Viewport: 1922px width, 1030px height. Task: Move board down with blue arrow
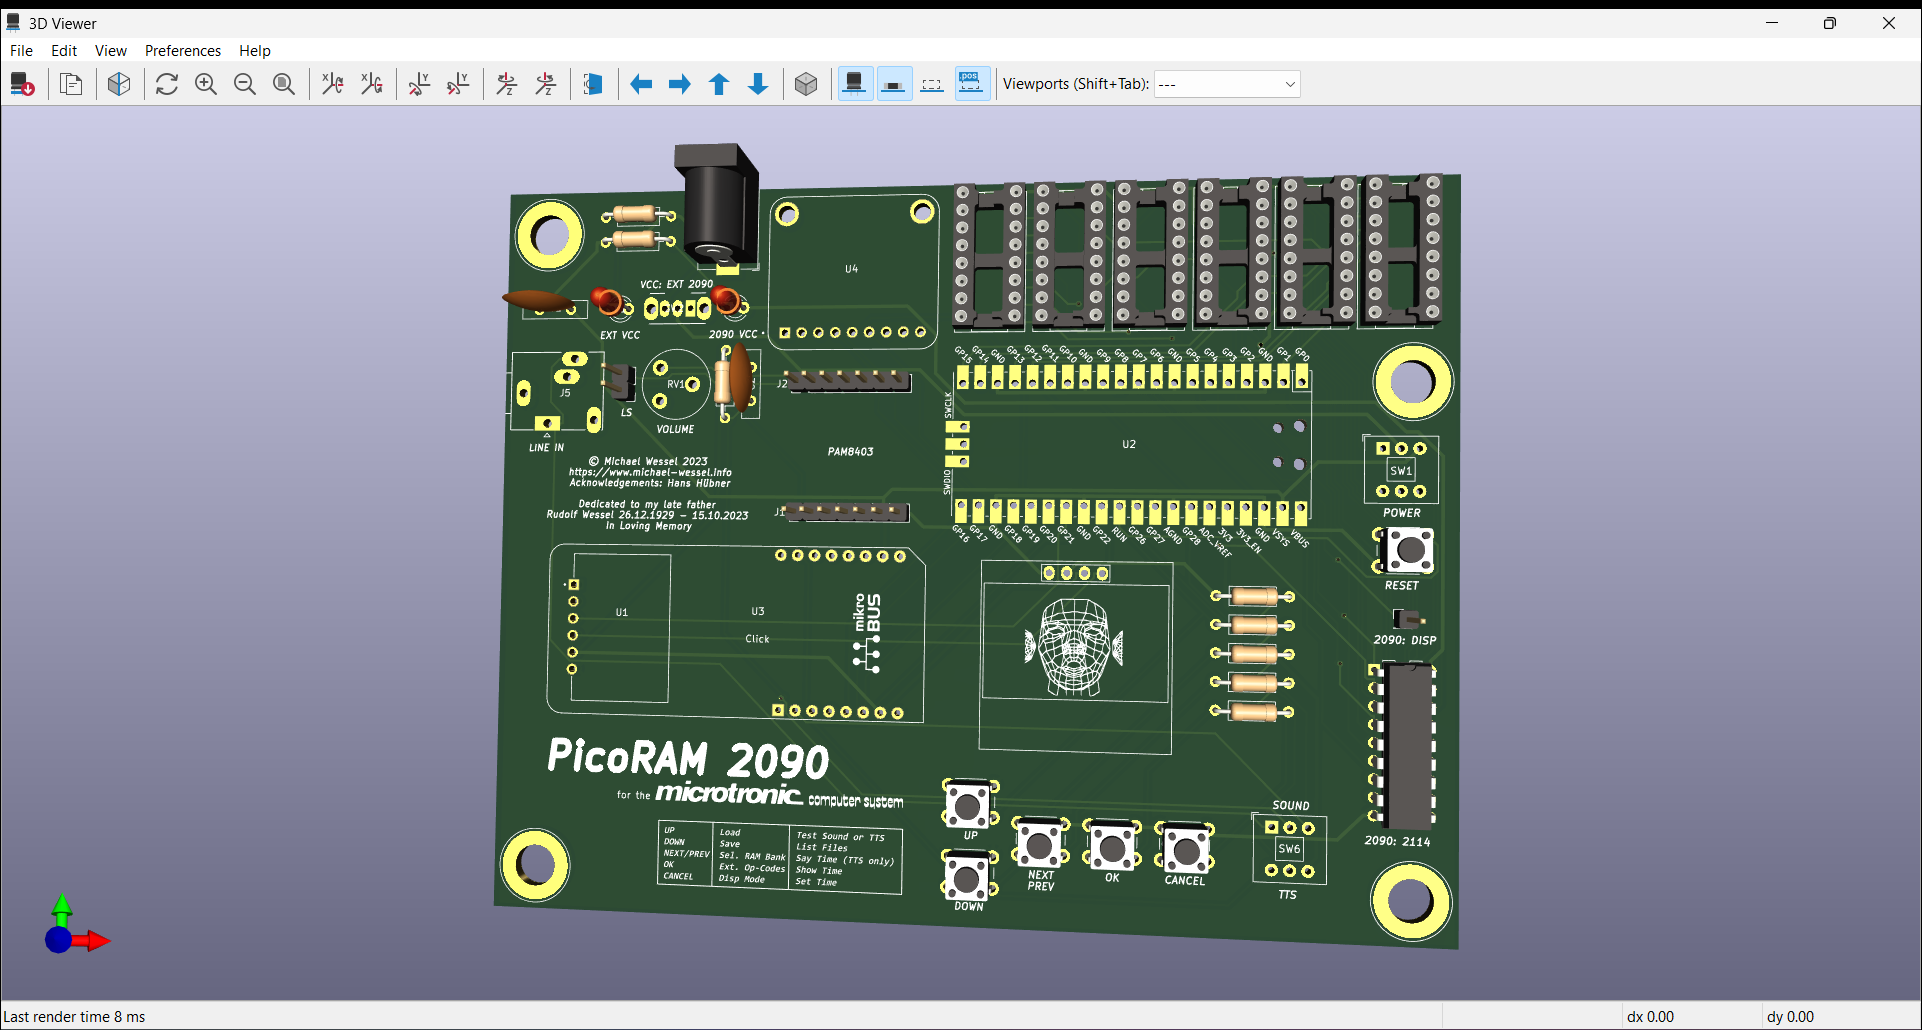coord(758,84)
